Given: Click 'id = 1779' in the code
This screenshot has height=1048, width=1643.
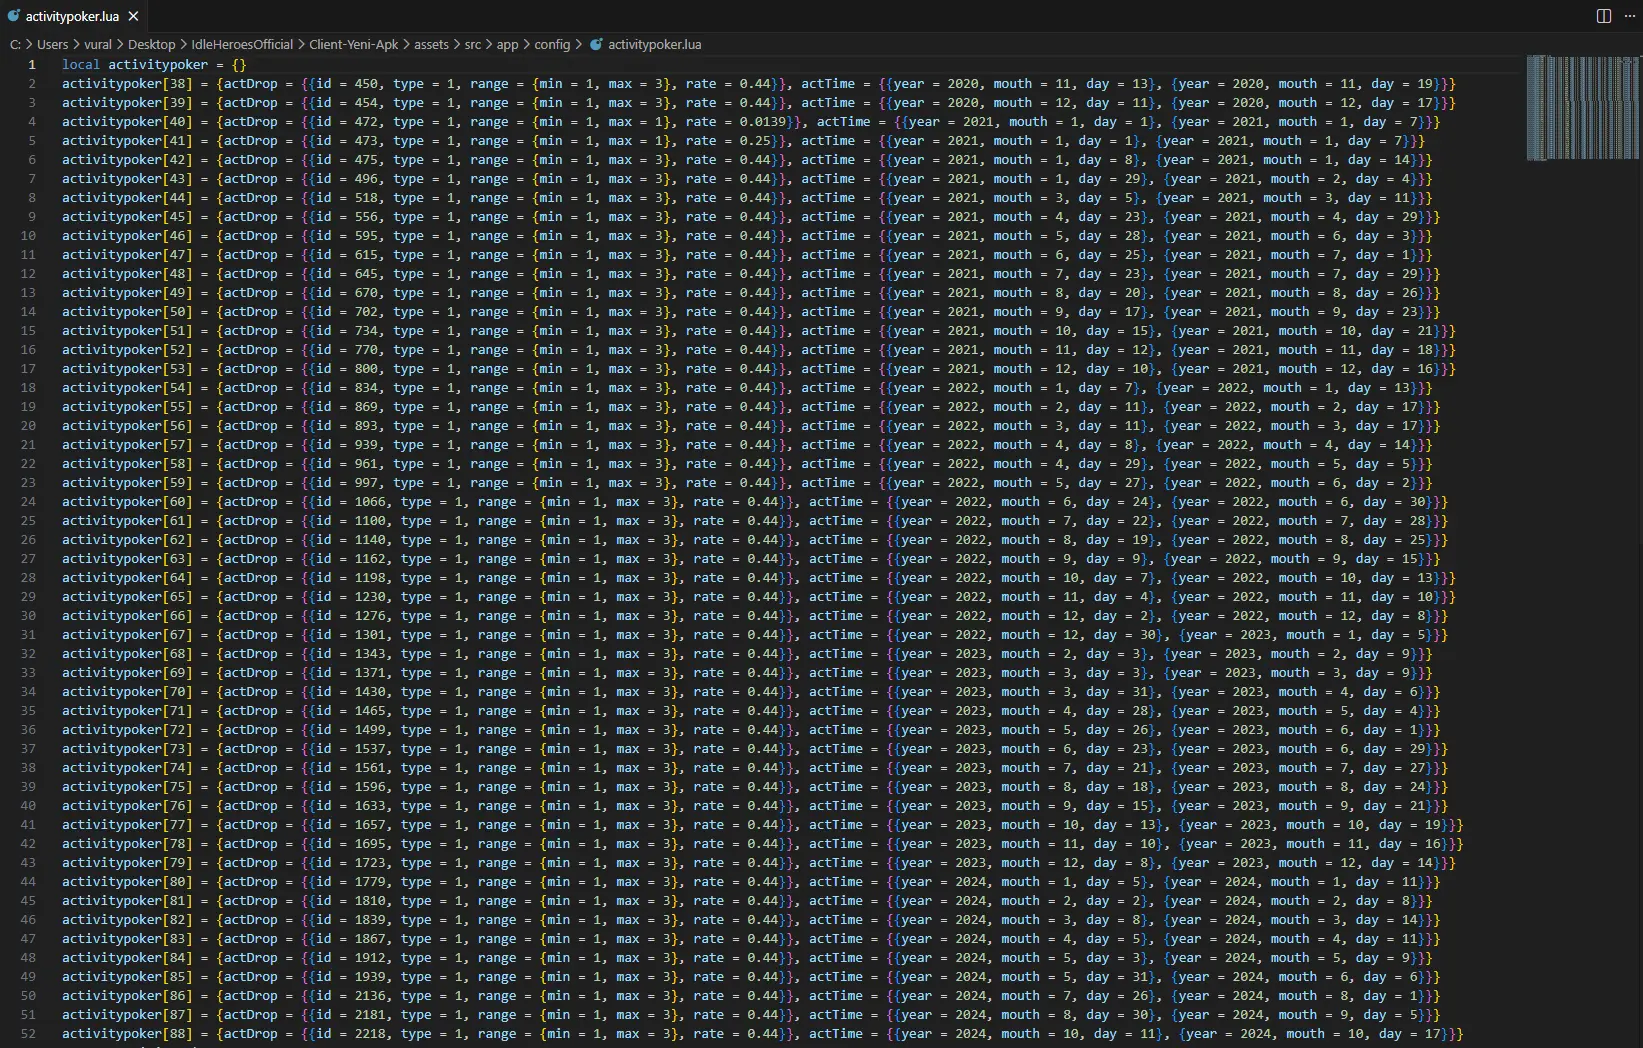Looking at the screenshot, I should pos(350,882).
